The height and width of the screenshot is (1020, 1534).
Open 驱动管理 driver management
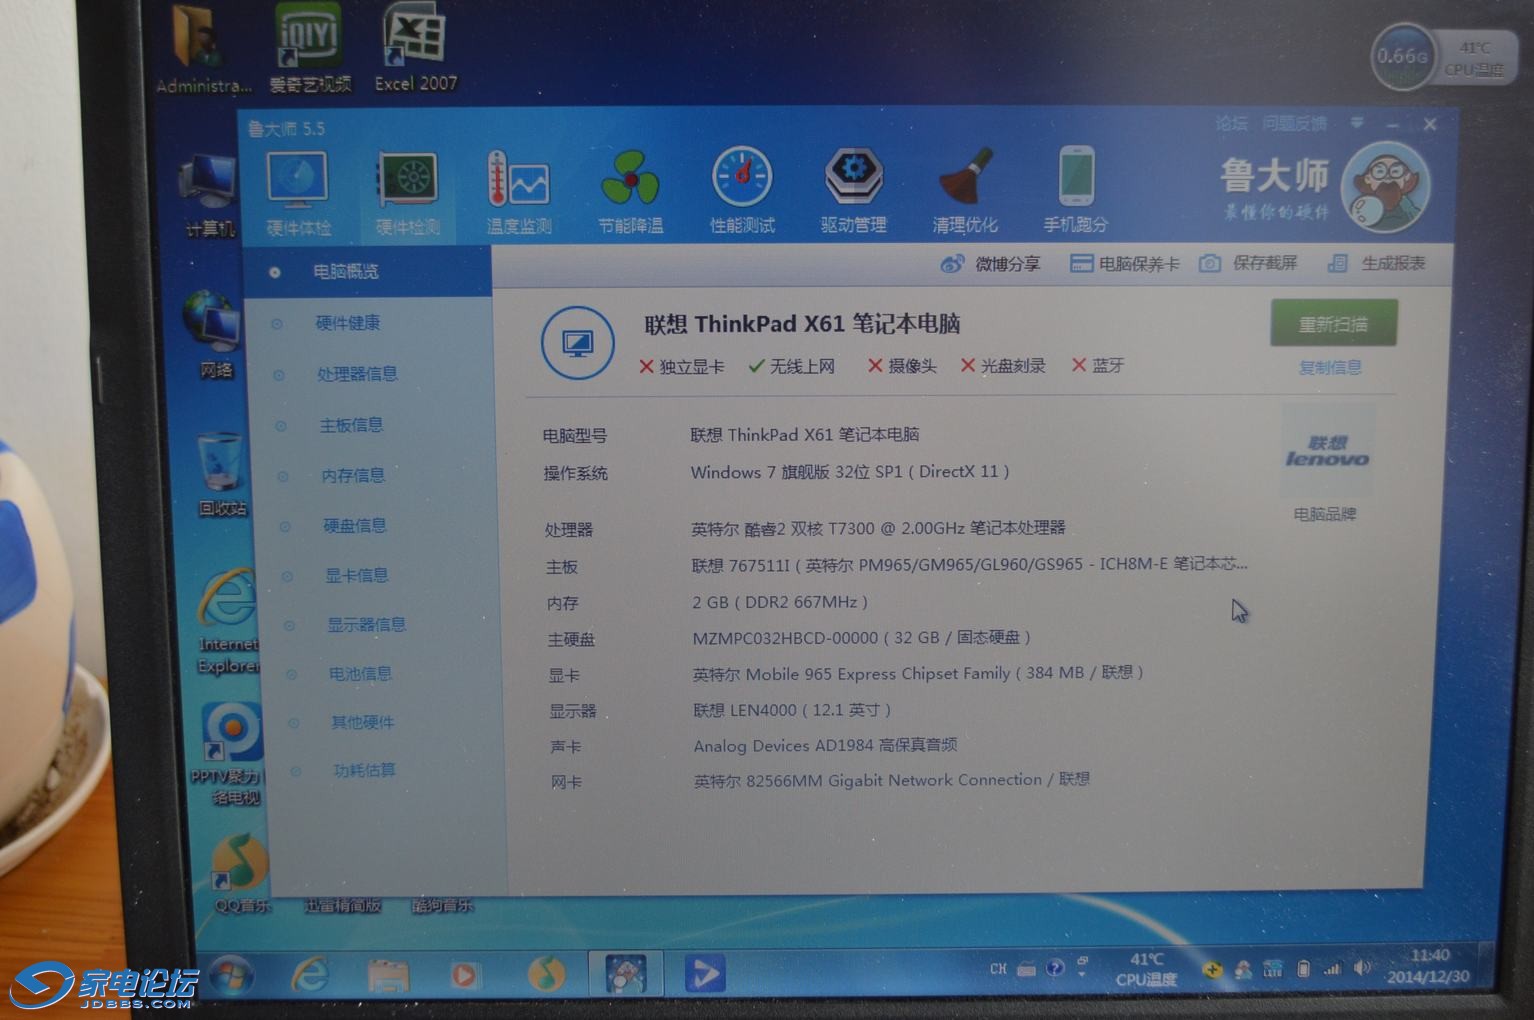[853, 190]
